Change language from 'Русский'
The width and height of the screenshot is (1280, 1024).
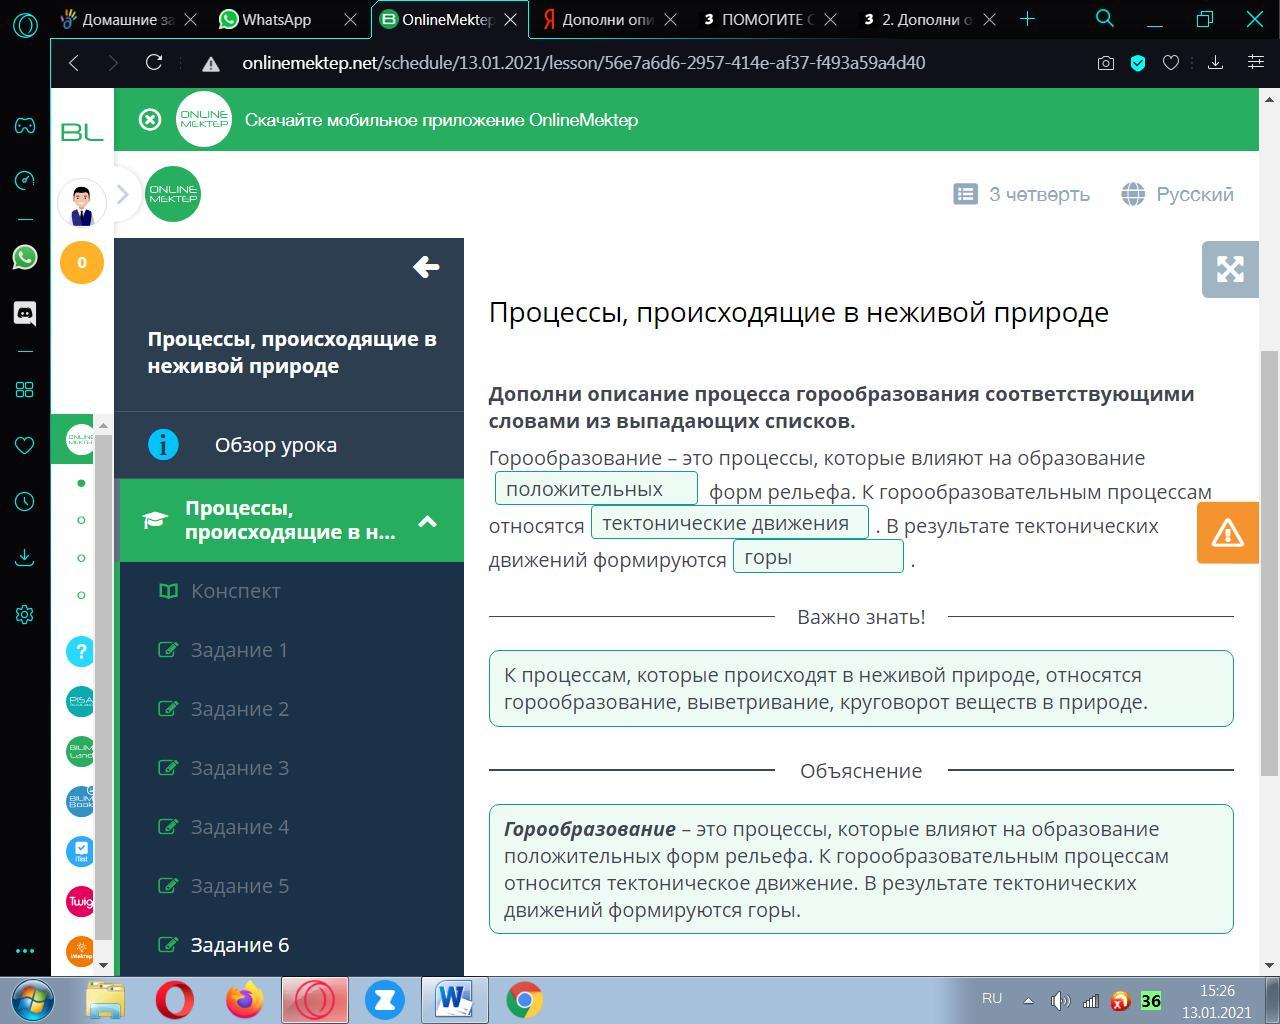tap(1177, 194)
